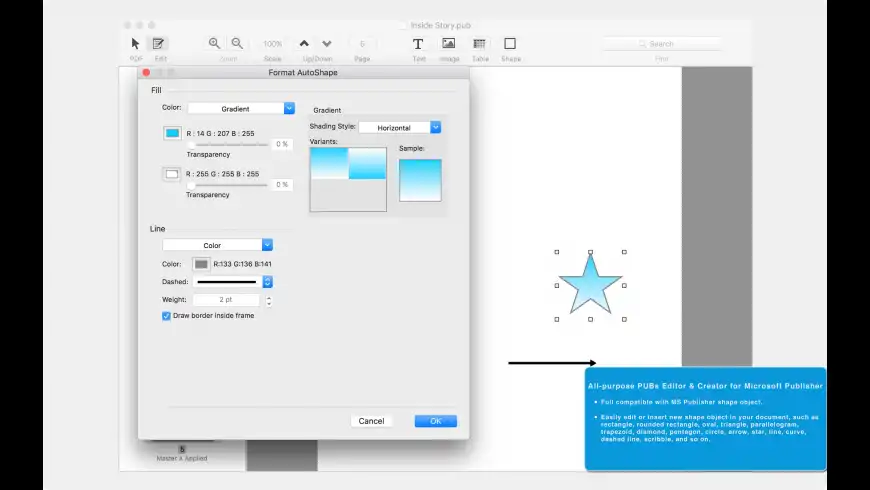Click the bottom-right handle of star

tap(624, 319)
